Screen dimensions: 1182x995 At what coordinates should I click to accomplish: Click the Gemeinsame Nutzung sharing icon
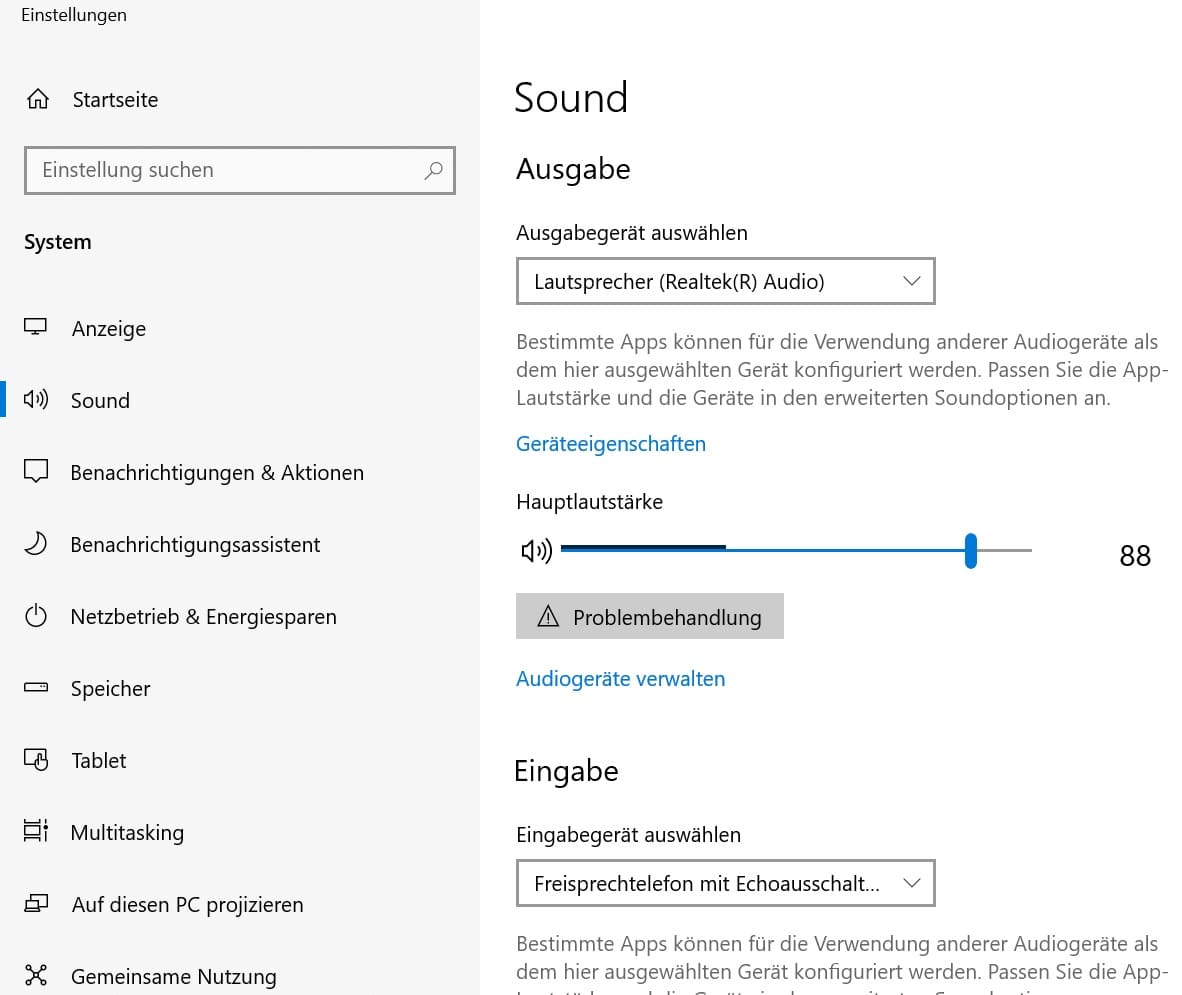(x=36, y=975)
